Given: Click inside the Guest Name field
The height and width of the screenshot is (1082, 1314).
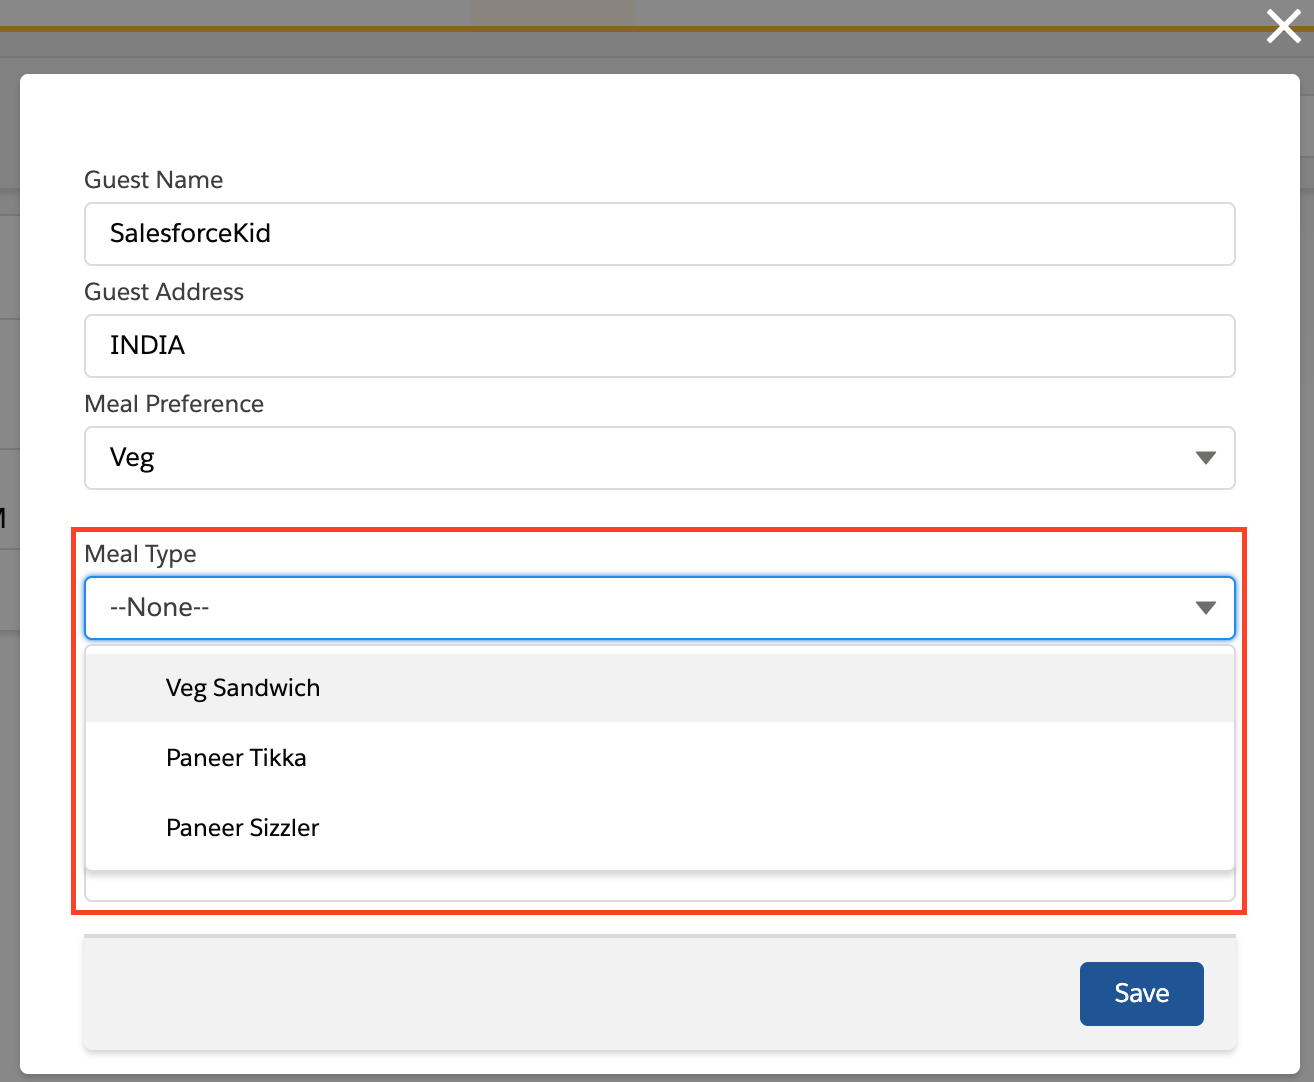Looking at the screenshot, I should (660, 233).
